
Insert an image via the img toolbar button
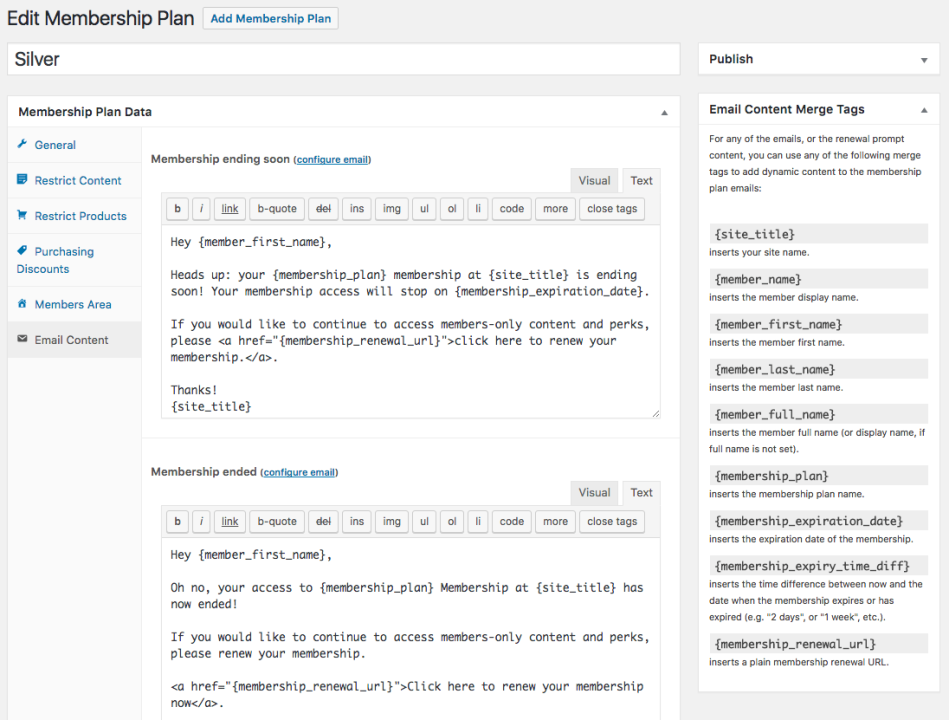tap(389, 208)
